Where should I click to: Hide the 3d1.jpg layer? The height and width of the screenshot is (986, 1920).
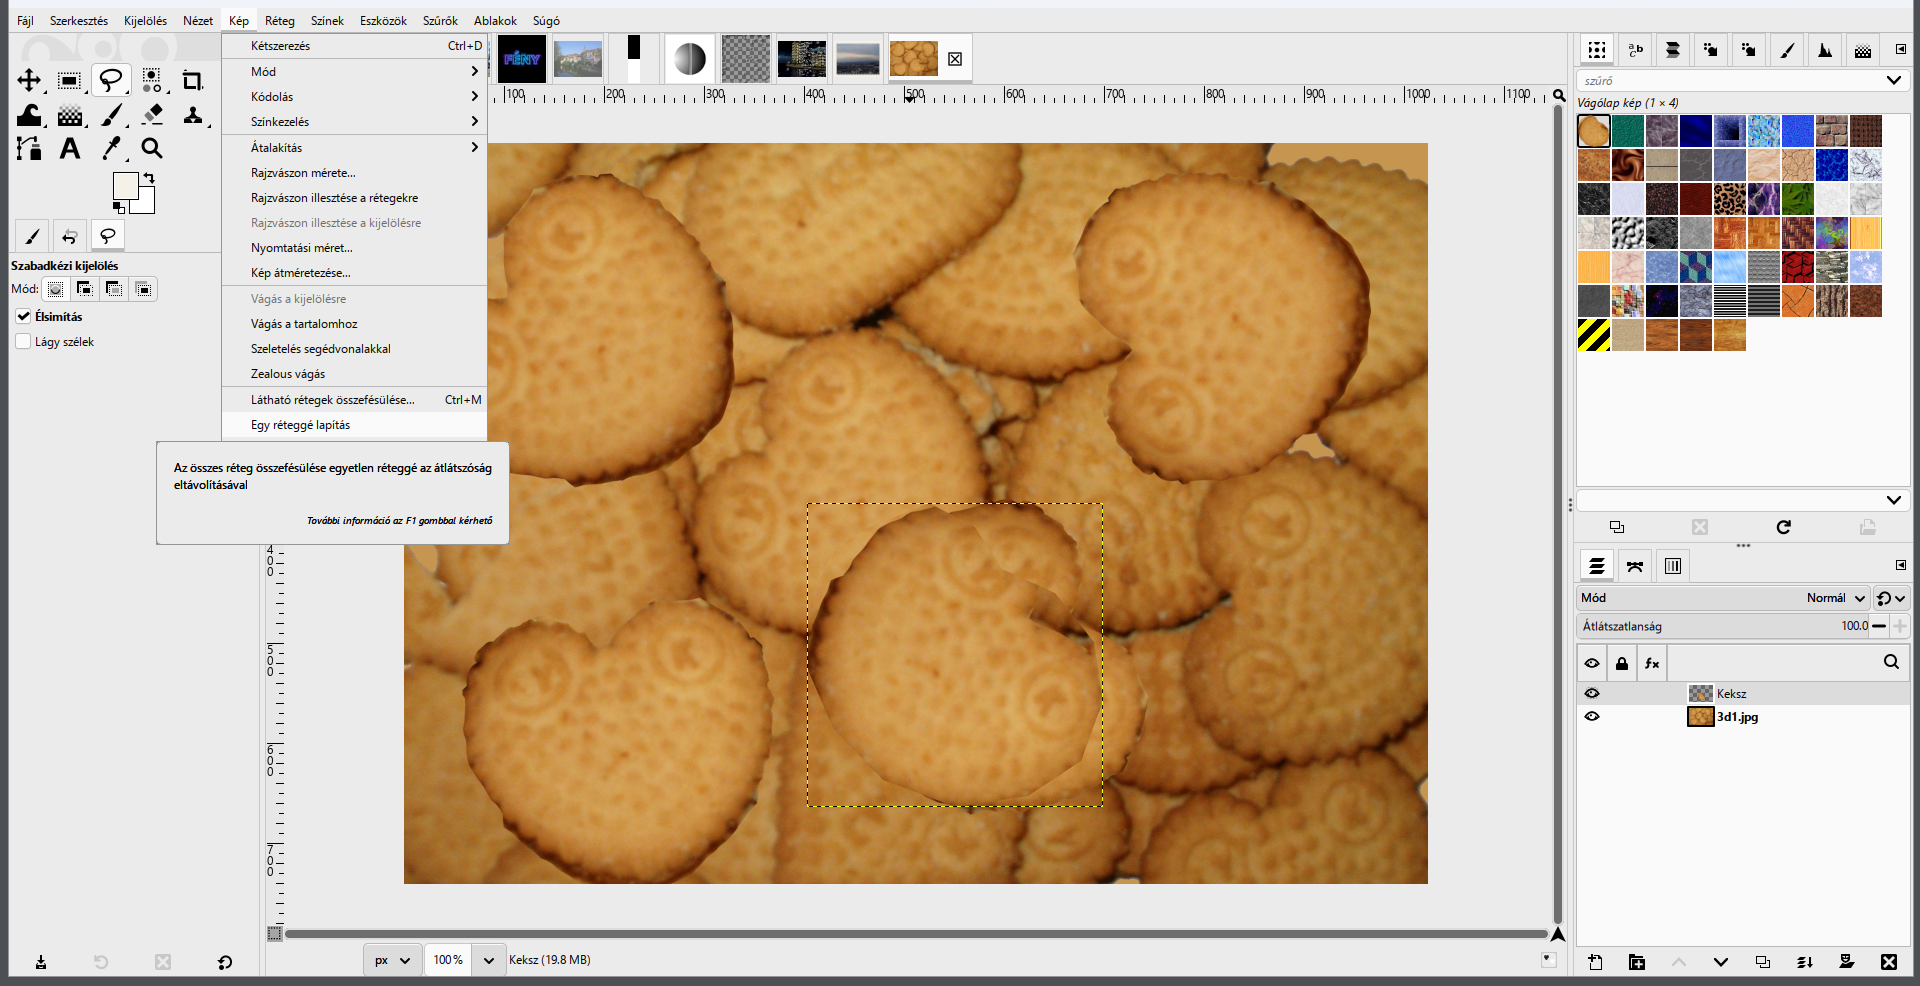click(x=1592, y=716)
